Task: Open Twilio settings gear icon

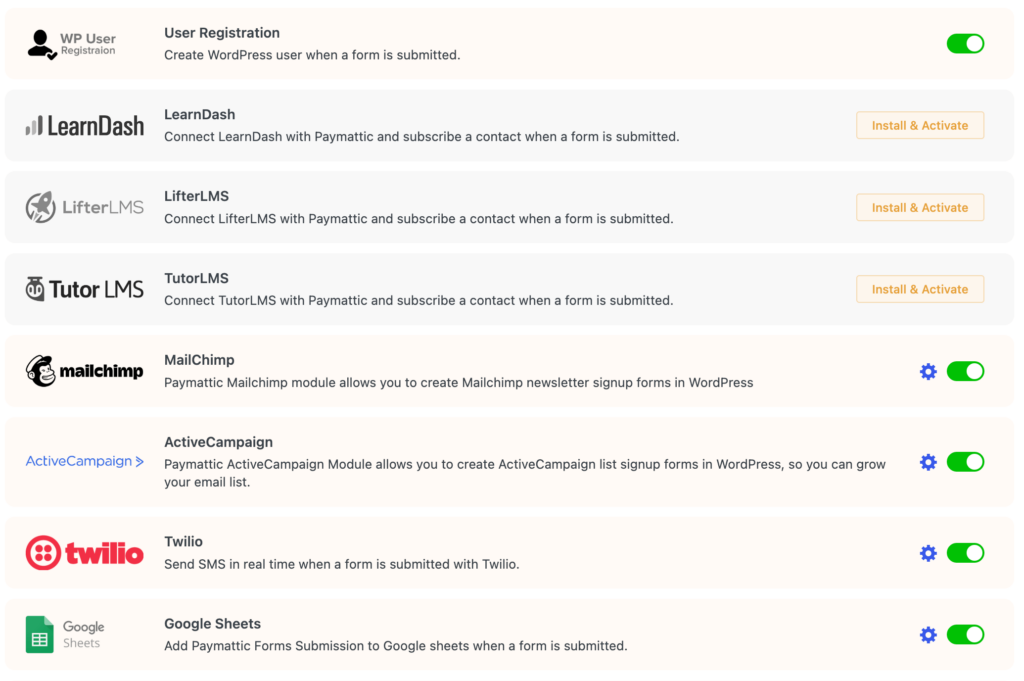Action: [928, 553]
